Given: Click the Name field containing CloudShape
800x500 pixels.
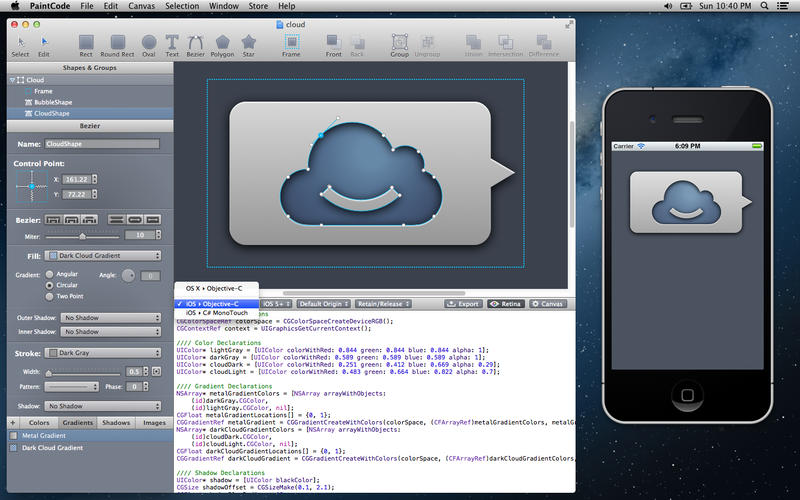Looking at the screenshot, I should point(102,144).
